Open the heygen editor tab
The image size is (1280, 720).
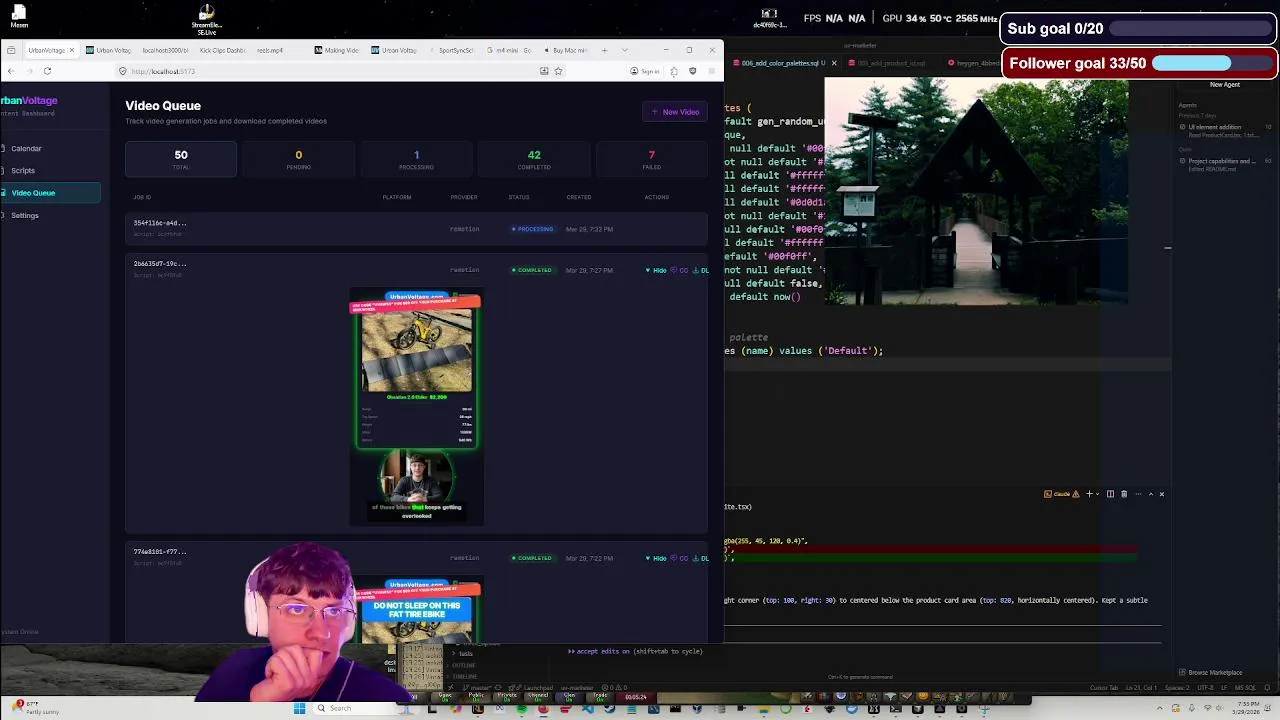974,63
